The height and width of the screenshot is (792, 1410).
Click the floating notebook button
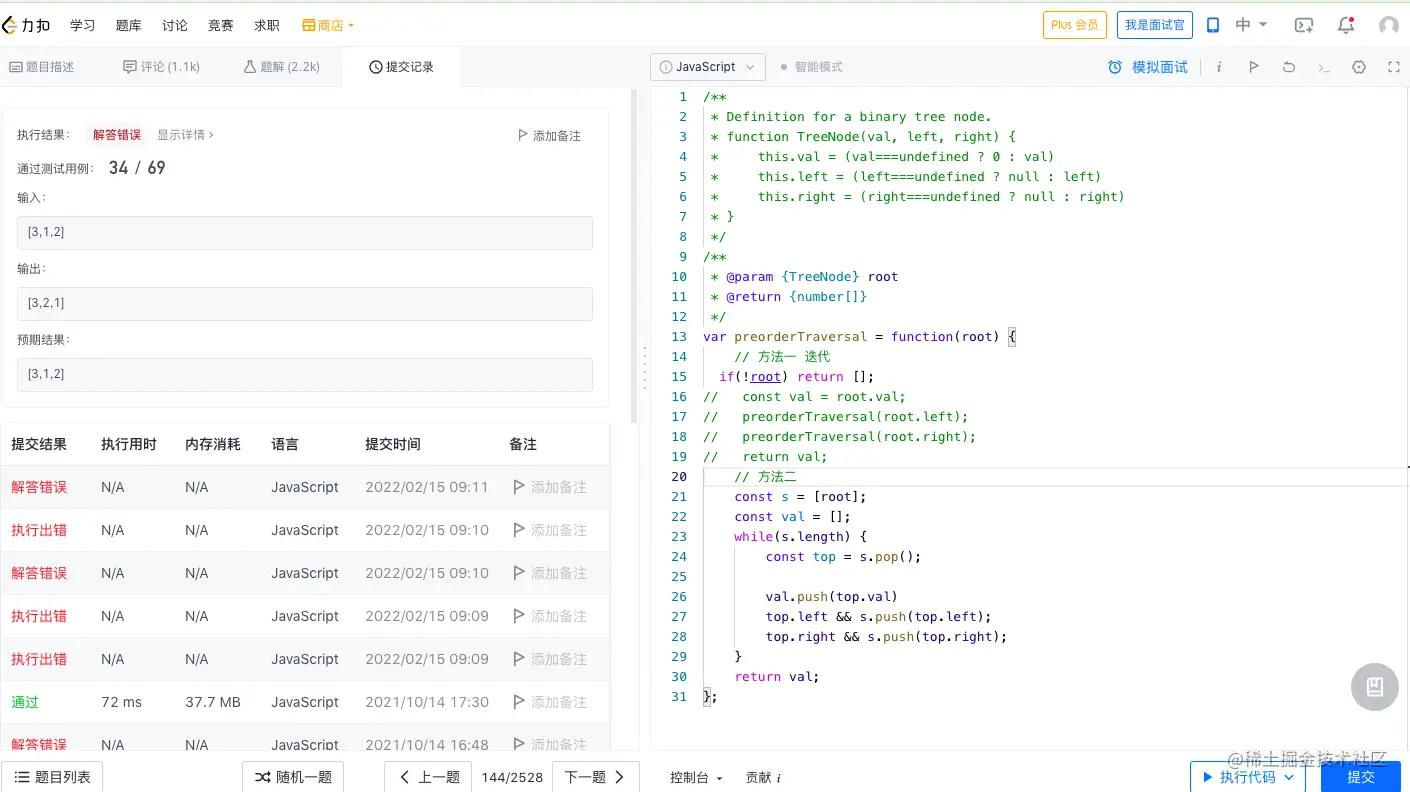click(1375, 687)
